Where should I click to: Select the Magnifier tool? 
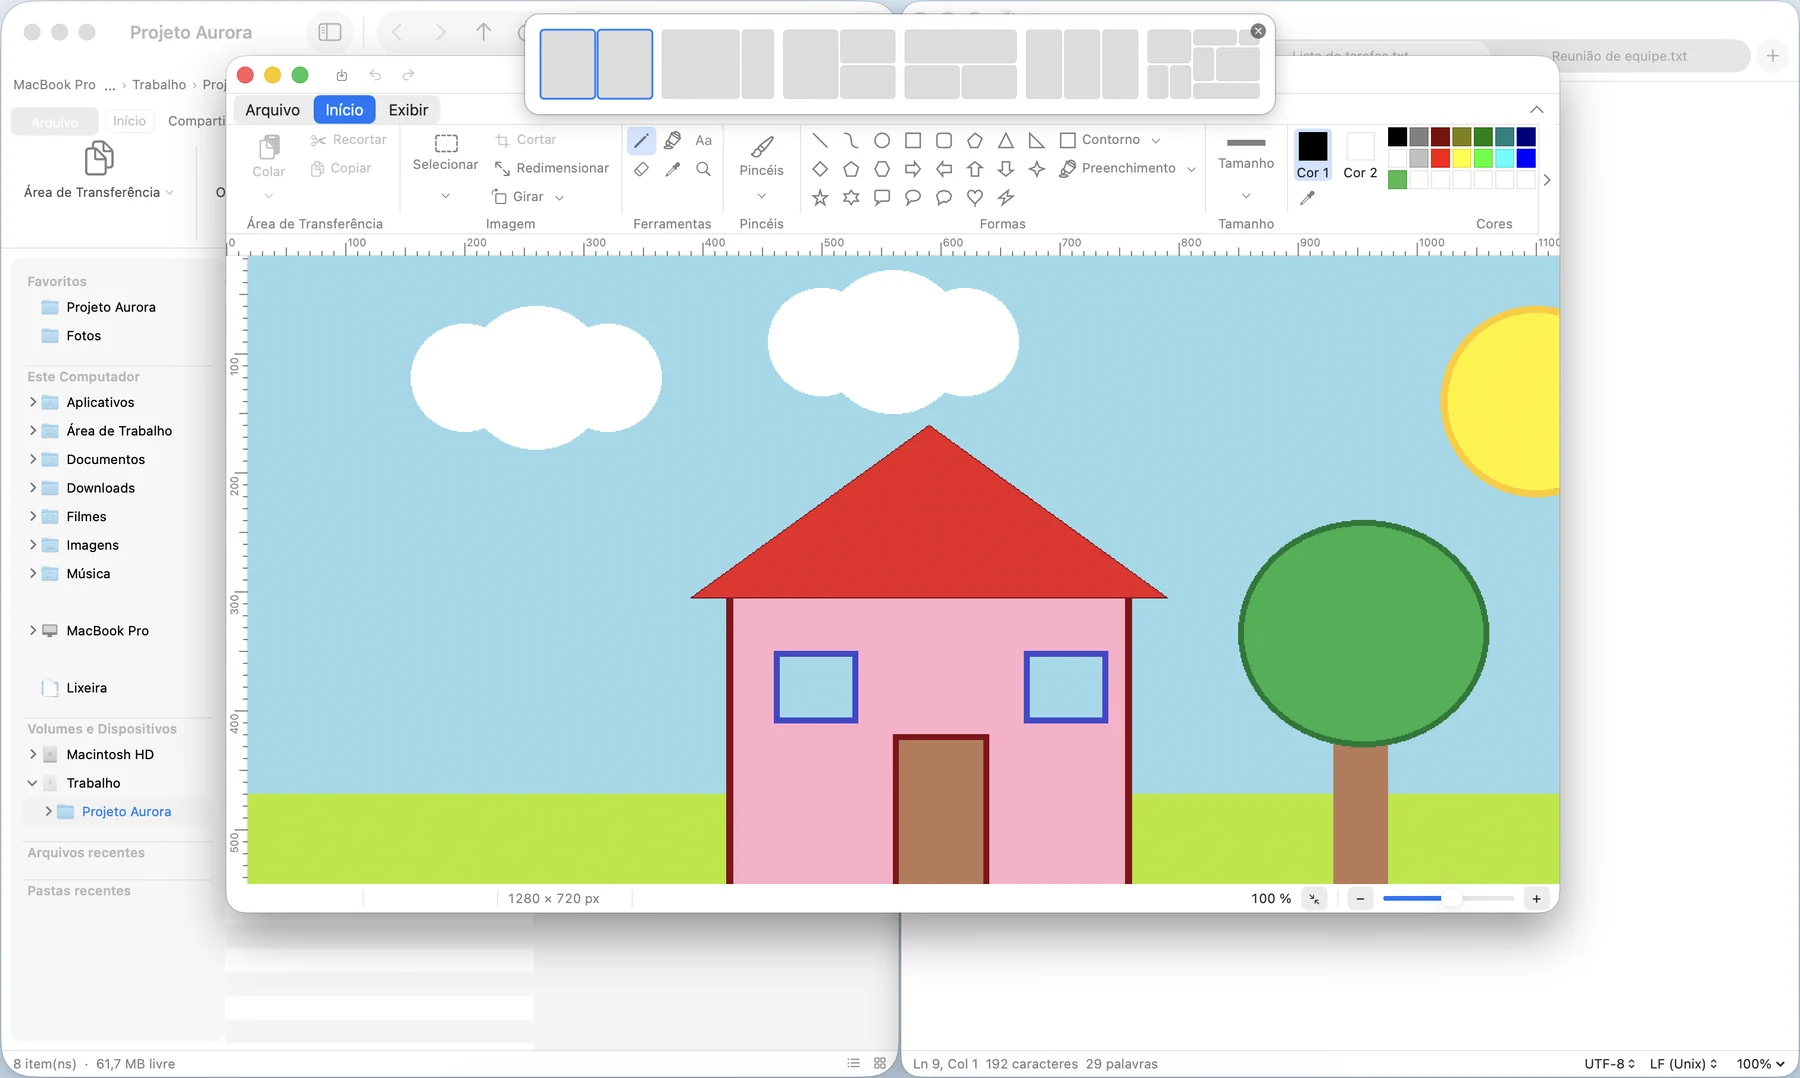pos(704,169)
